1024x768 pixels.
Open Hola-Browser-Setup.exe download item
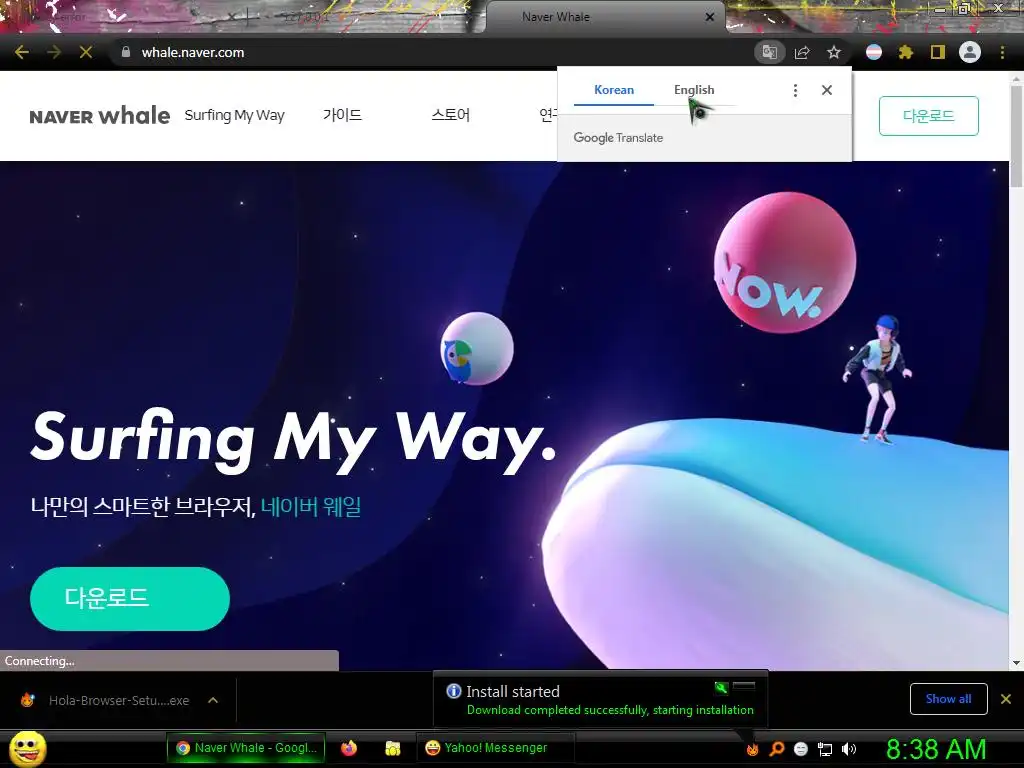tap(119, 700)
